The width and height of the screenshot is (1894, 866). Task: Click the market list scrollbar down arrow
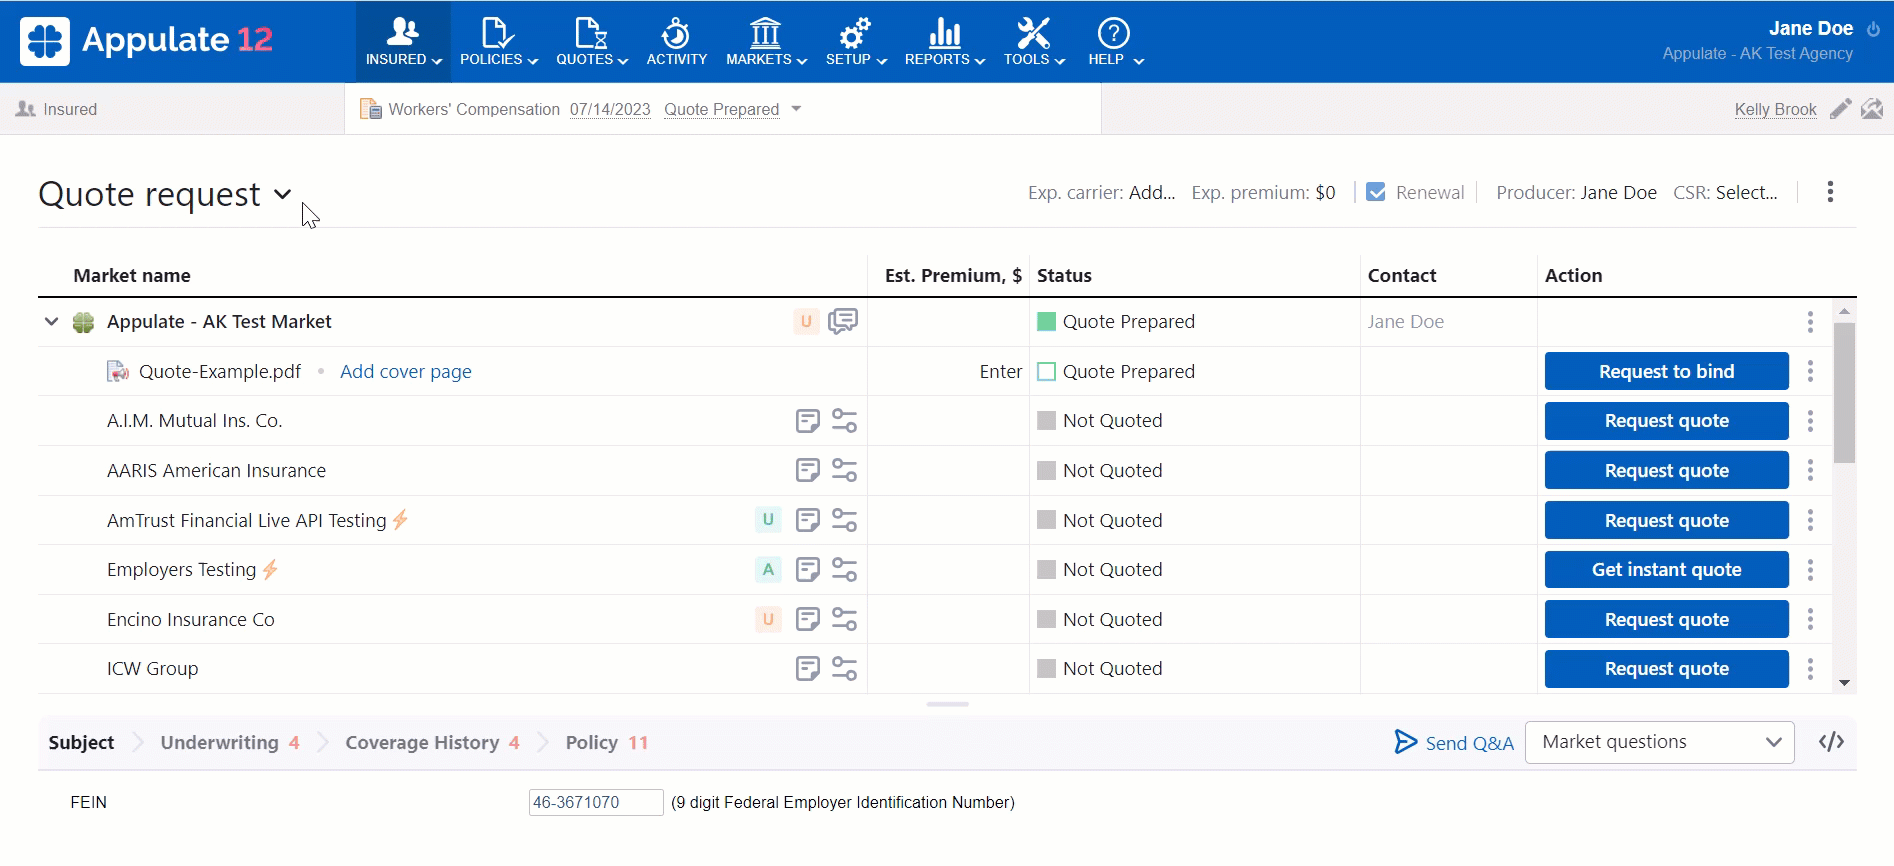(1845, 683)
